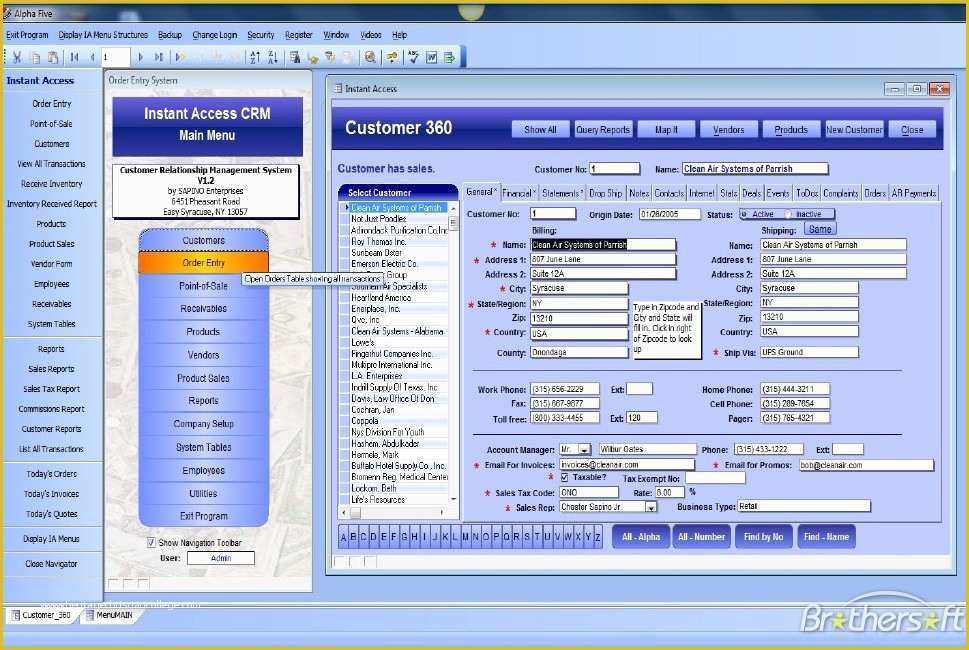Click Company Setup in main menu

click(203, 424)
